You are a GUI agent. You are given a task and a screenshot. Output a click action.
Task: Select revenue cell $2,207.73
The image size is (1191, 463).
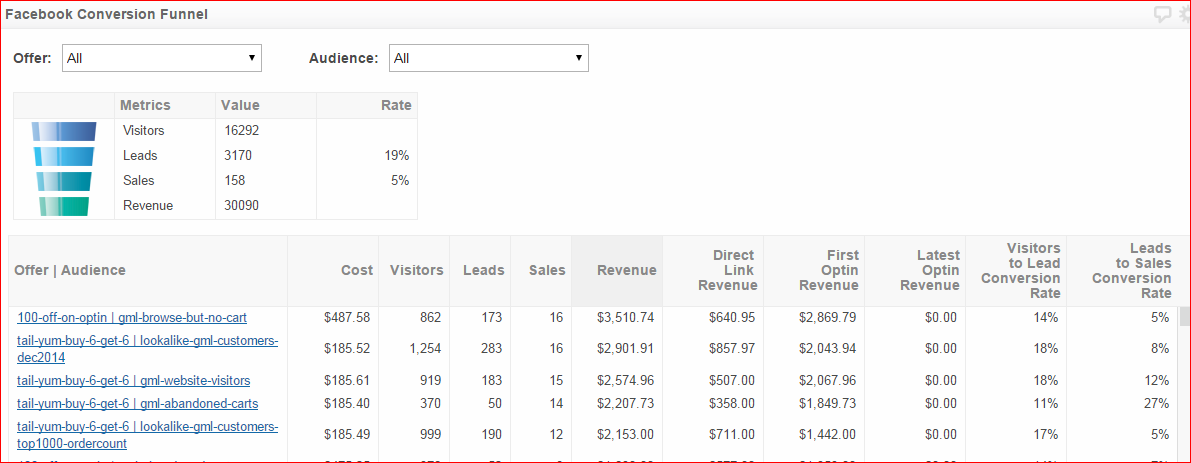[x=626, y=404]
